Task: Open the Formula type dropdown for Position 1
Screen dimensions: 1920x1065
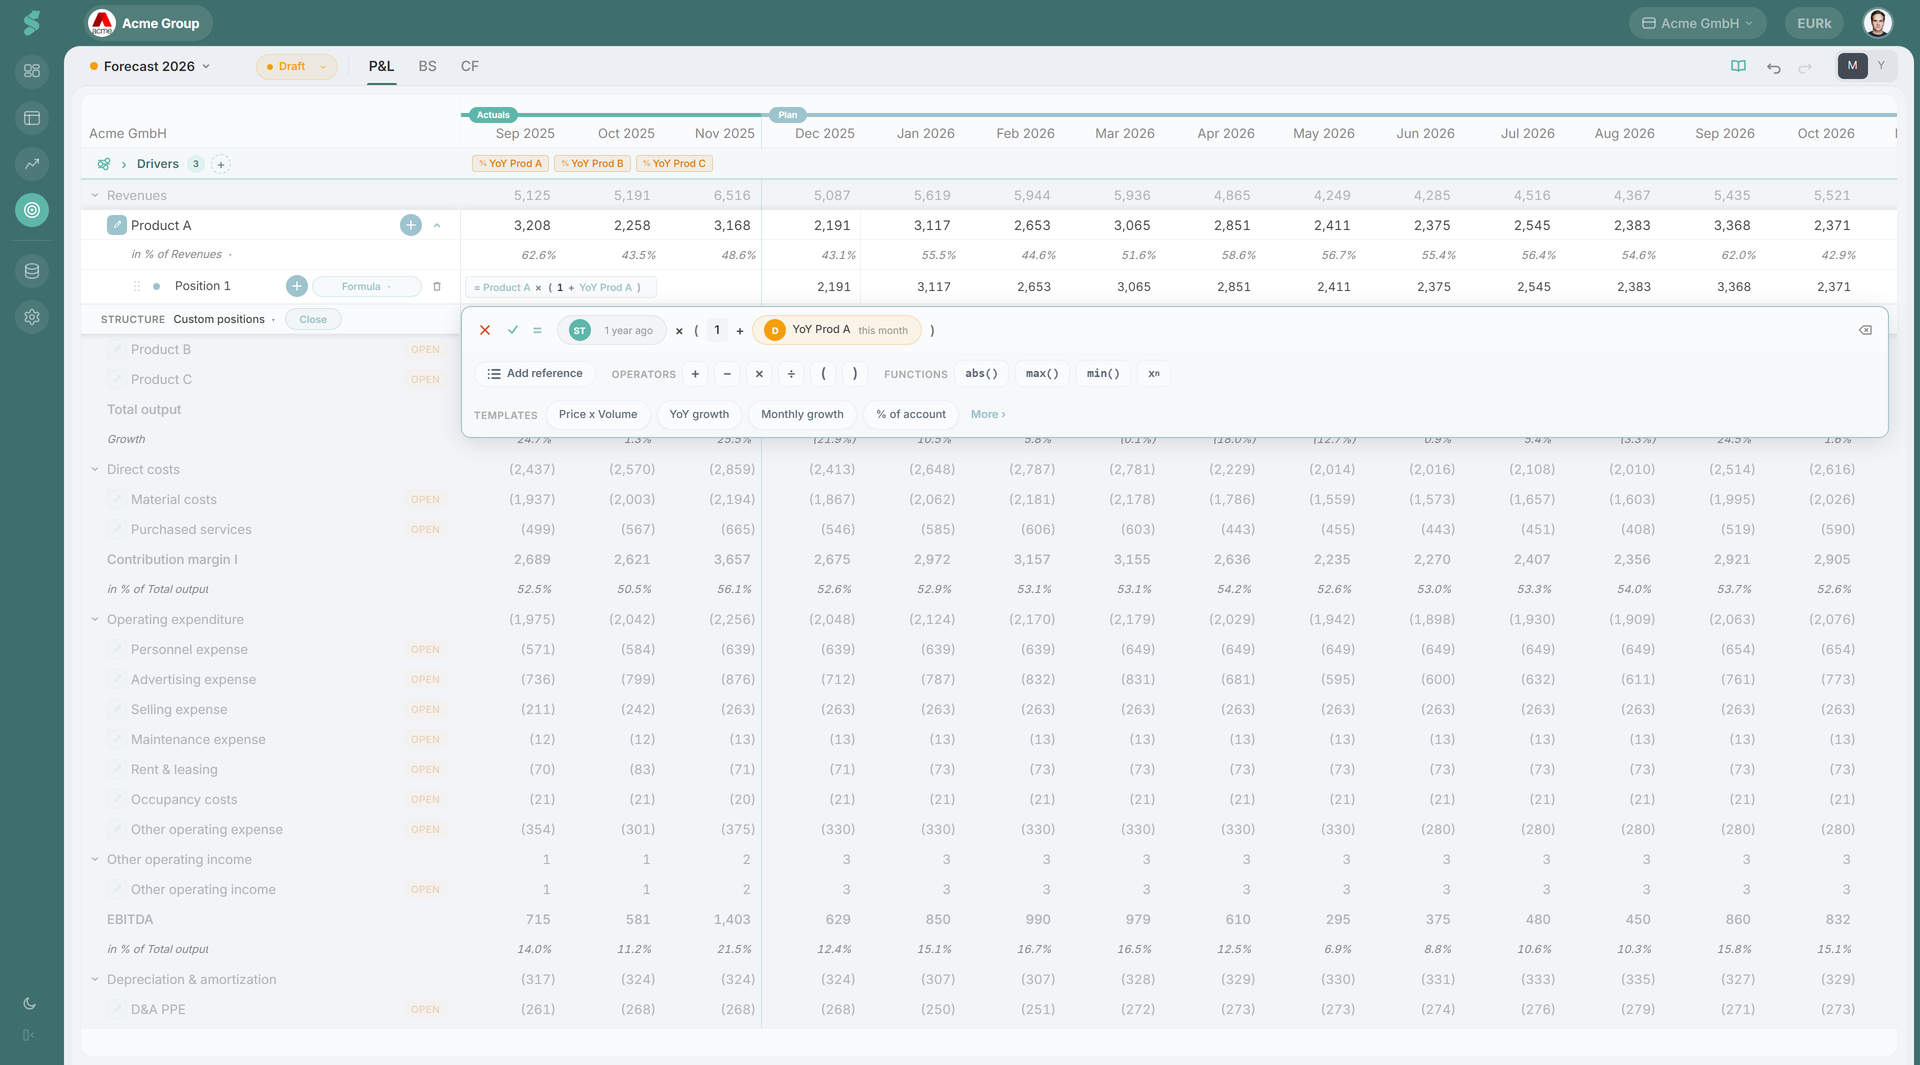Action: (367, 287)
